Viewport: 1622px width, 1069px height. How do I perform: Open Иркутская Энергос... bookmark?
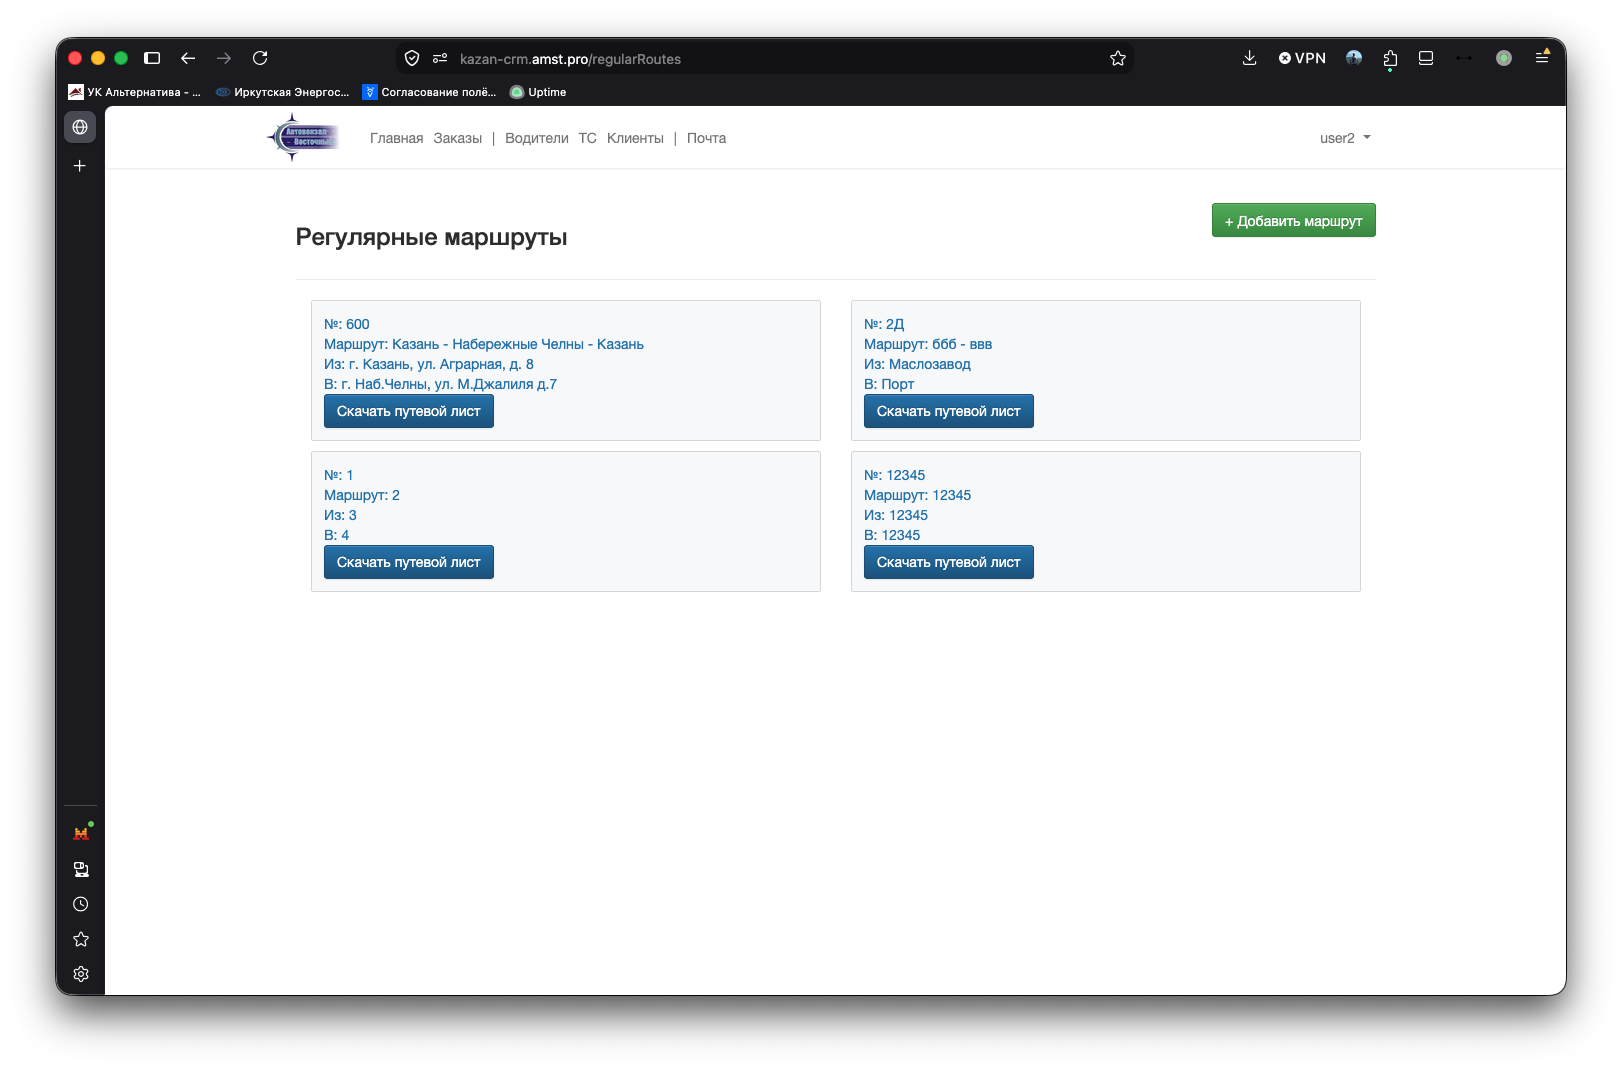pos(282,92)
